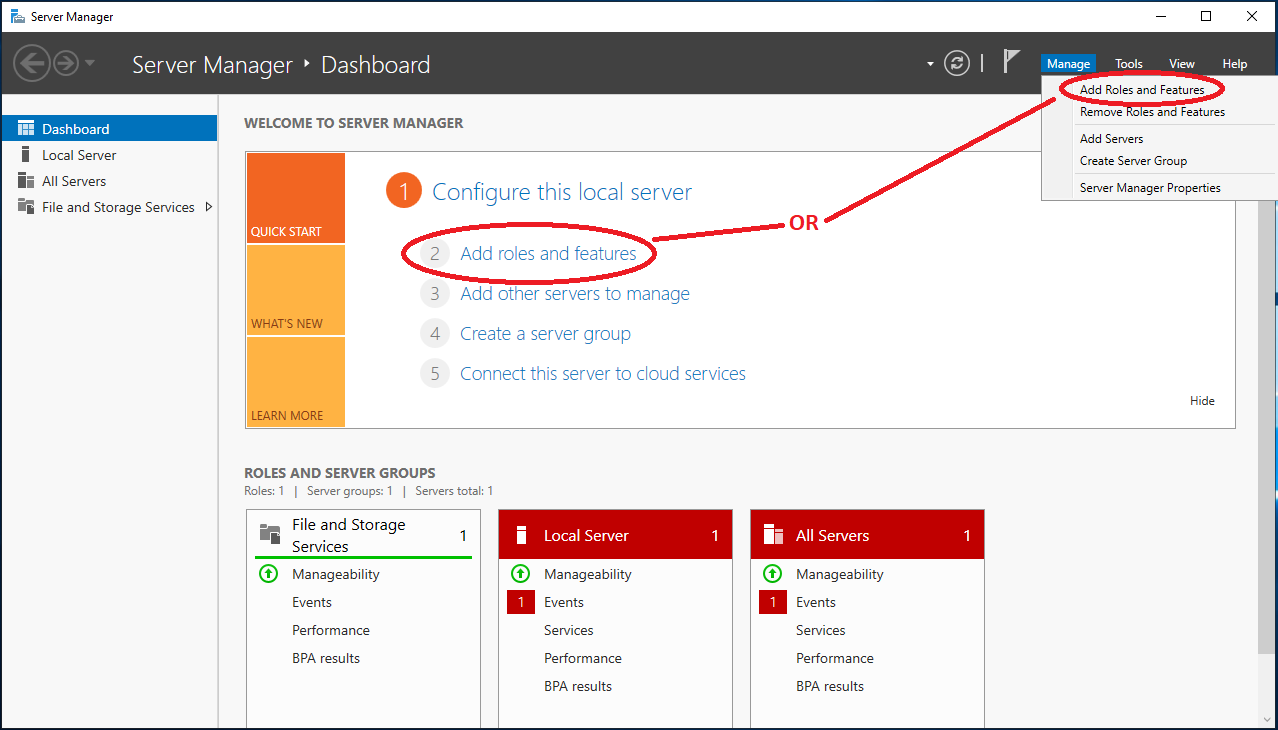This screenshot has width=1278, height=730.
Task: Hide the welcome tile
Action: click(x=1202, y=401)
